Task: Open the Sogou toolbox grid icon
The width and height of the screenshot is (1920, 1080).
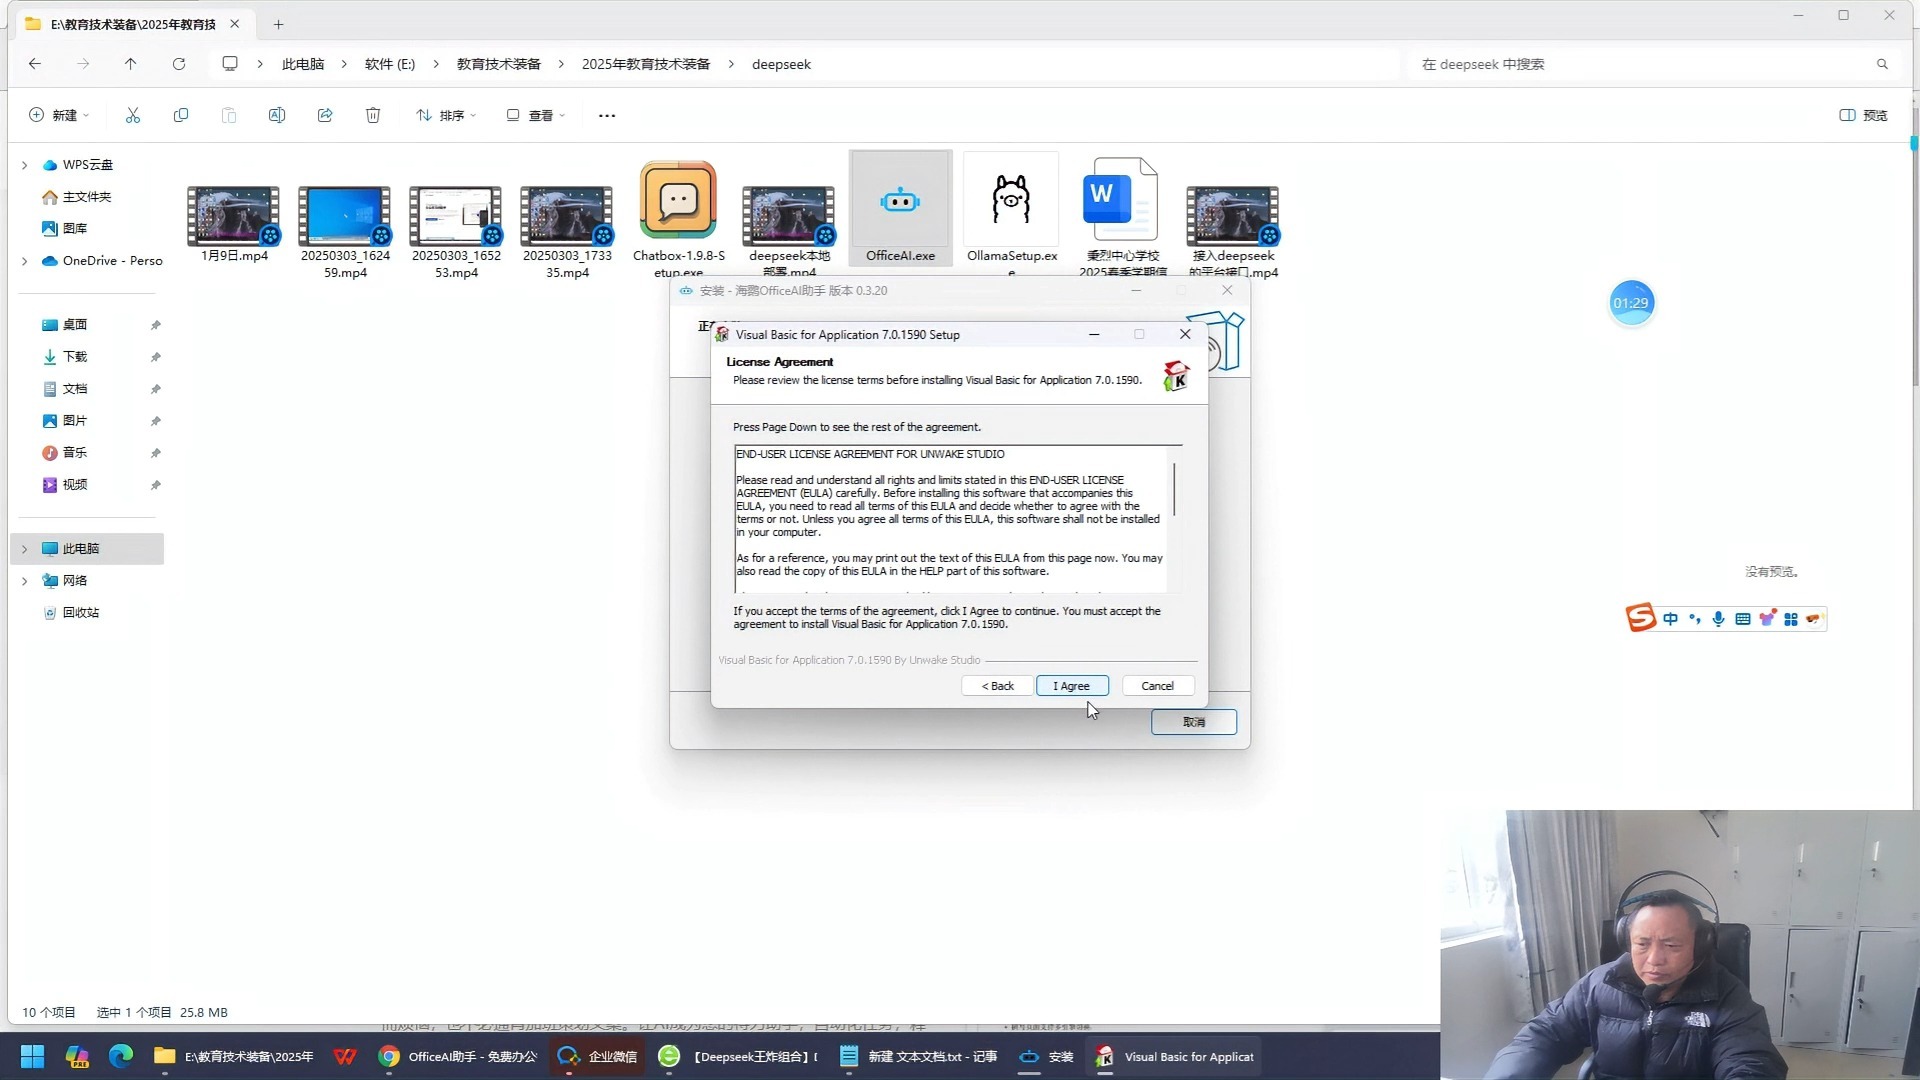Action: (1790, 618)
